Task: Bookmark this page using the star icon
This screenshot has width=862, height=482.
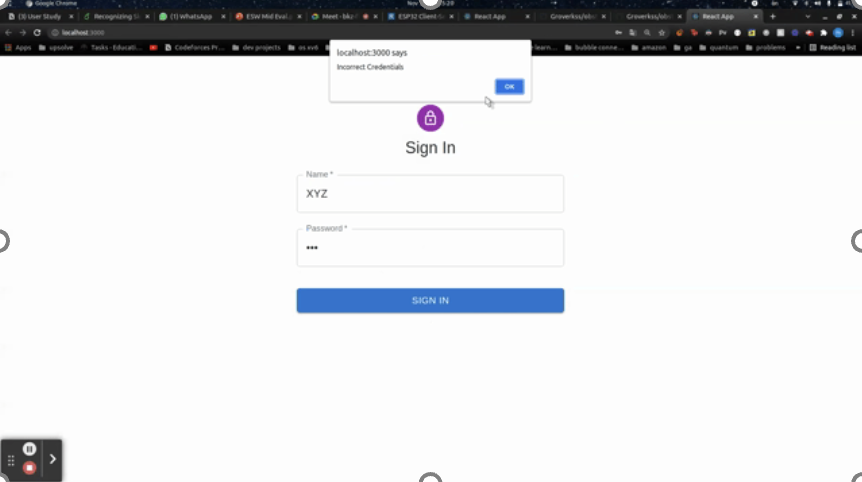Action: point(661,33)
